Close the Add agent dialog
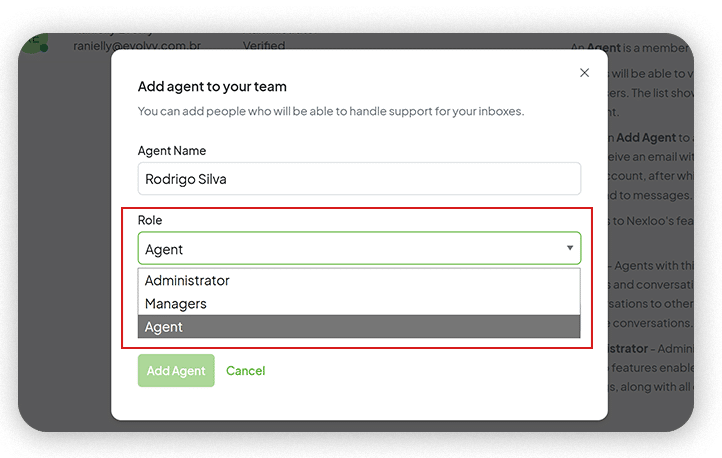This screenshot has width=722, height=458. click(585, 73)
